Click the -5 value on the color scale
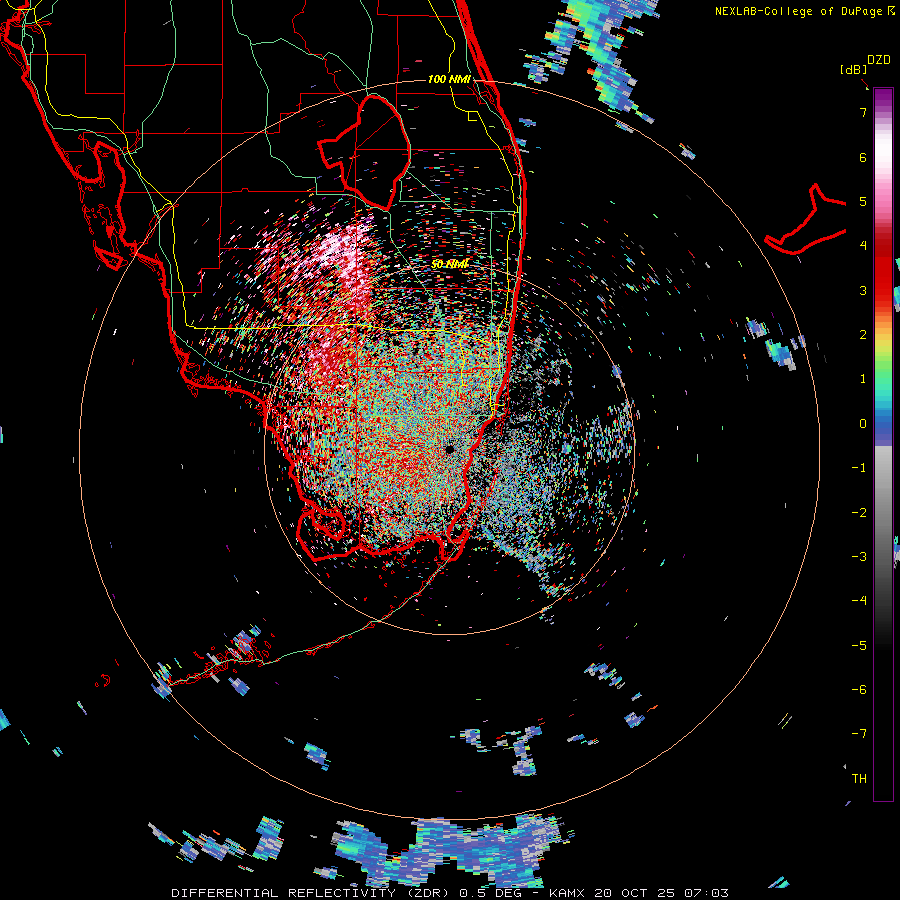900x900 pixels. coord(859,645)
